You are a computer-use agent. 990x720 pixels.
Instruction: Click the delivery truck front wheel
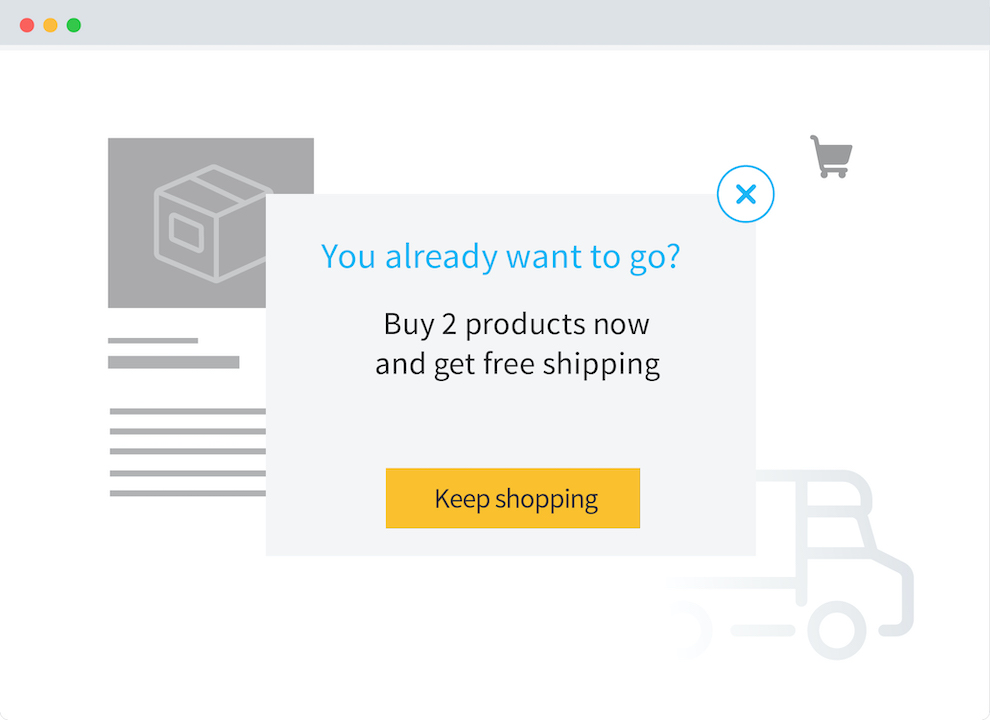pos(837,630)
